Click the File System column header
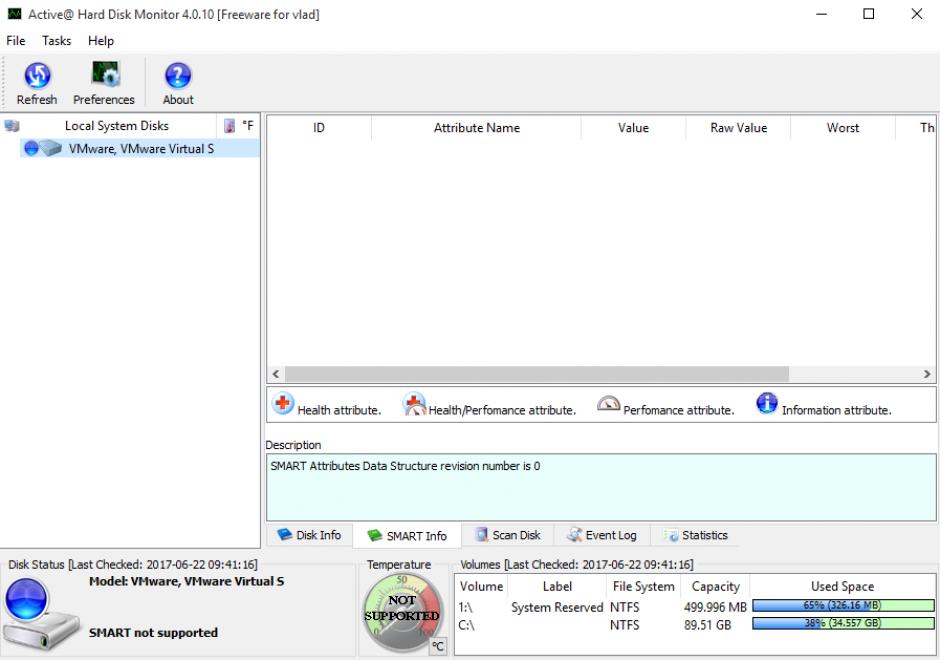This screenshot has height=660, width=940. click(x=643, y=586)
